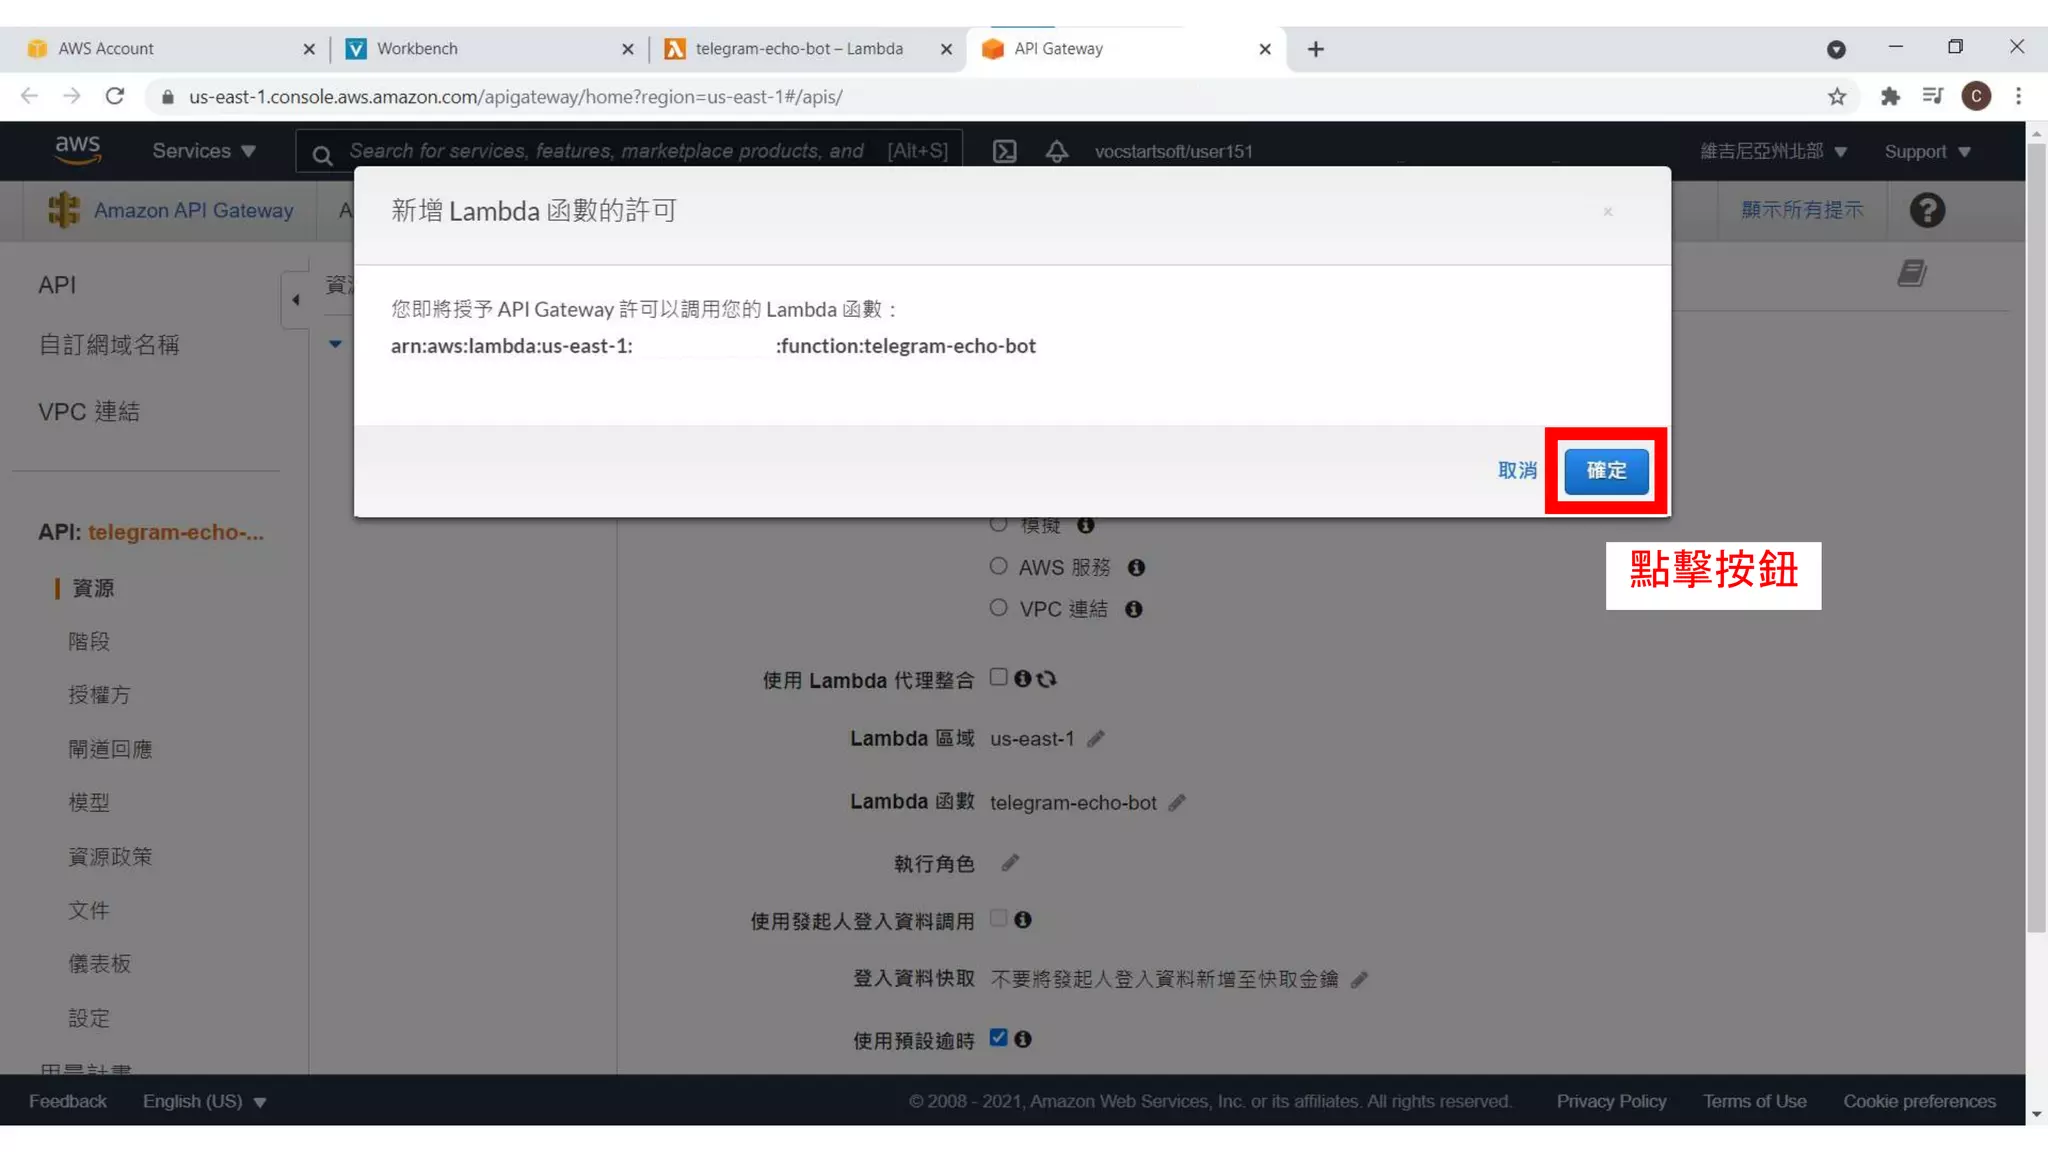Screen dimensions: 2048x1152
Task: Bookmark this page with the star
Action: coord(1837,96)
